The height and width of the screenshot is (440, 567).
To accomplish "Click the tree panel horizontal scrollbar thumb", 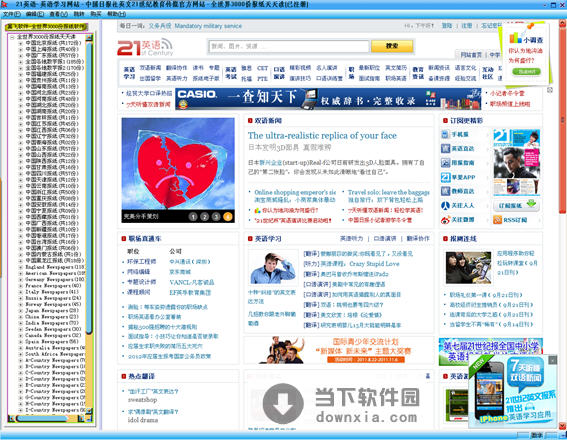I will 42,419.
